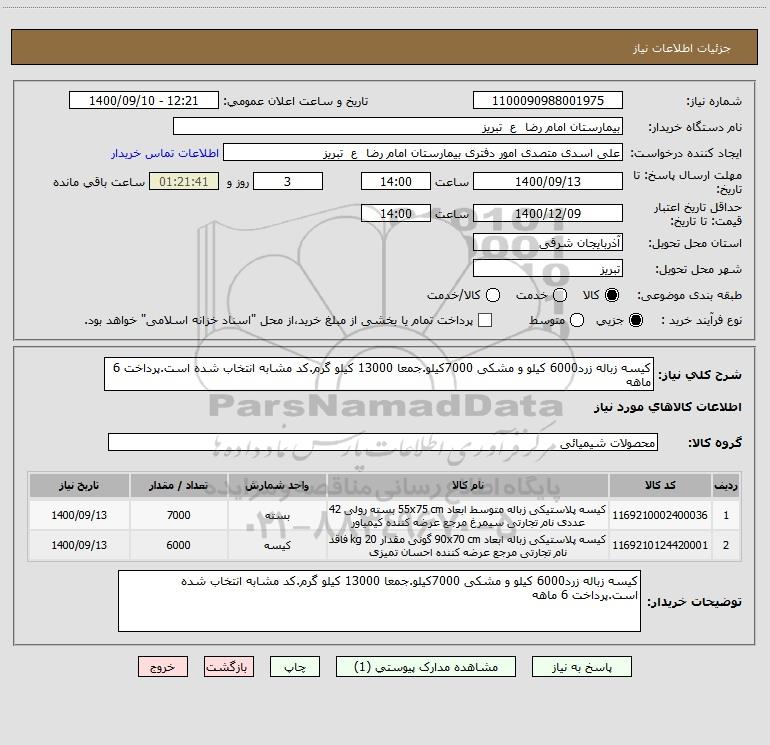Click the توضیحات خریدار text area
Image resolution: width=770 pixels, height=745 pixels.
click(379, 601)
